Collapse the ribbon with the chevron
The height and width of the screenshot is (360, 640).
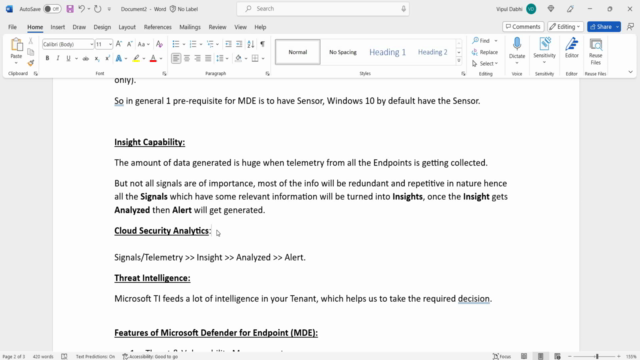pos(630,72)
